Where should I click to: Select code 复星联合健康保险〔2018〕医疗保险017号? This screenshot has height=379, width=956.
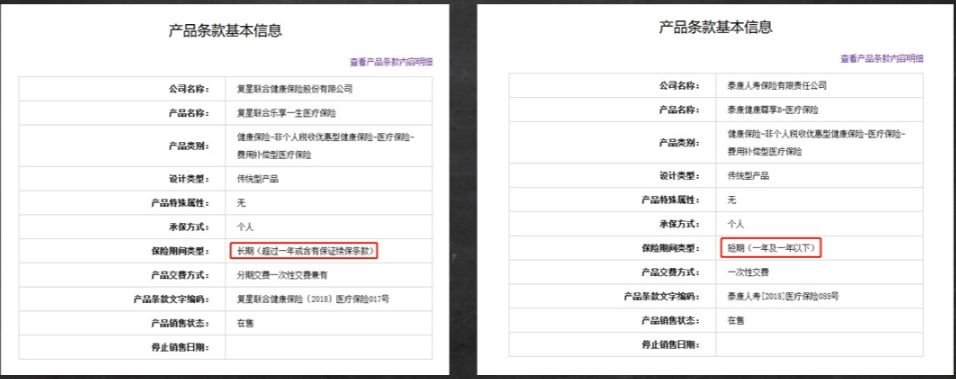[313, 299]
